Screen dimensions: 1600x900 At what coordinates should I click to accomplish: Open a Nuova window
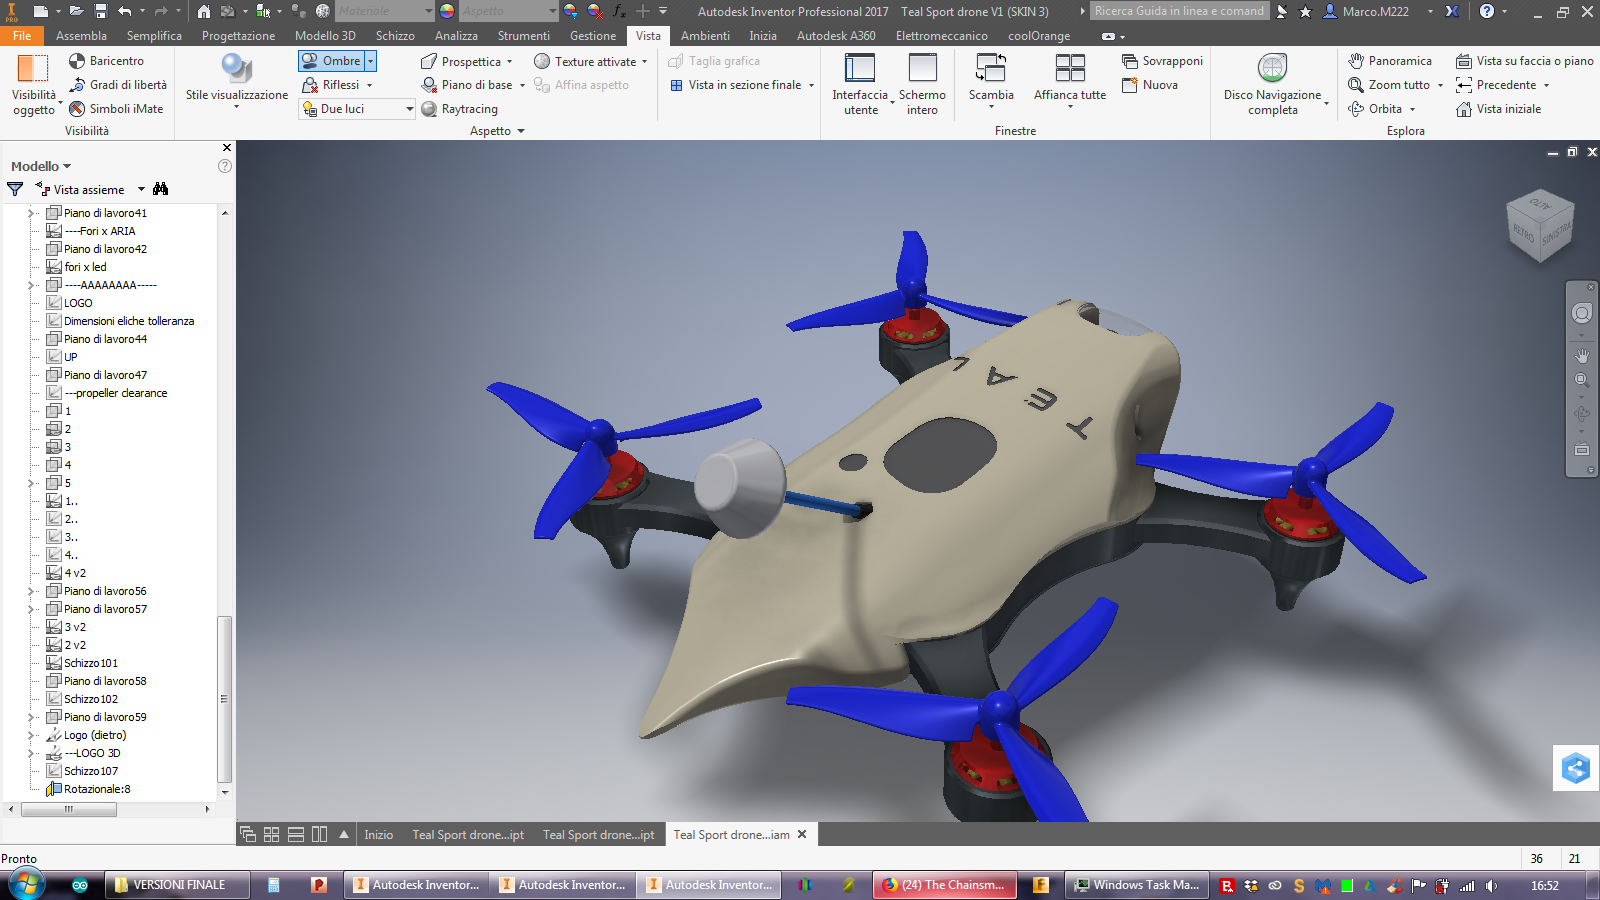pos(1150,85)
